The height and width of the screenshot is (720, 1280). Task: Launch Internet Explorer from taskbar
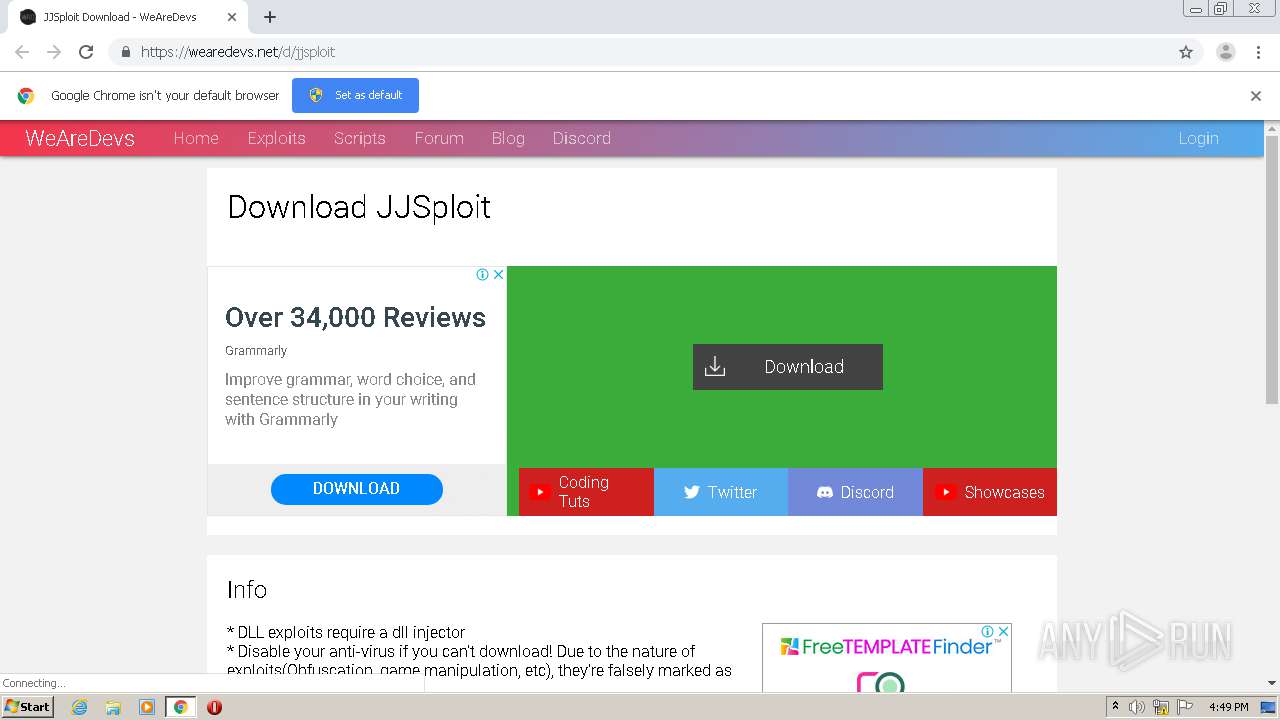(x=80, y=707)
